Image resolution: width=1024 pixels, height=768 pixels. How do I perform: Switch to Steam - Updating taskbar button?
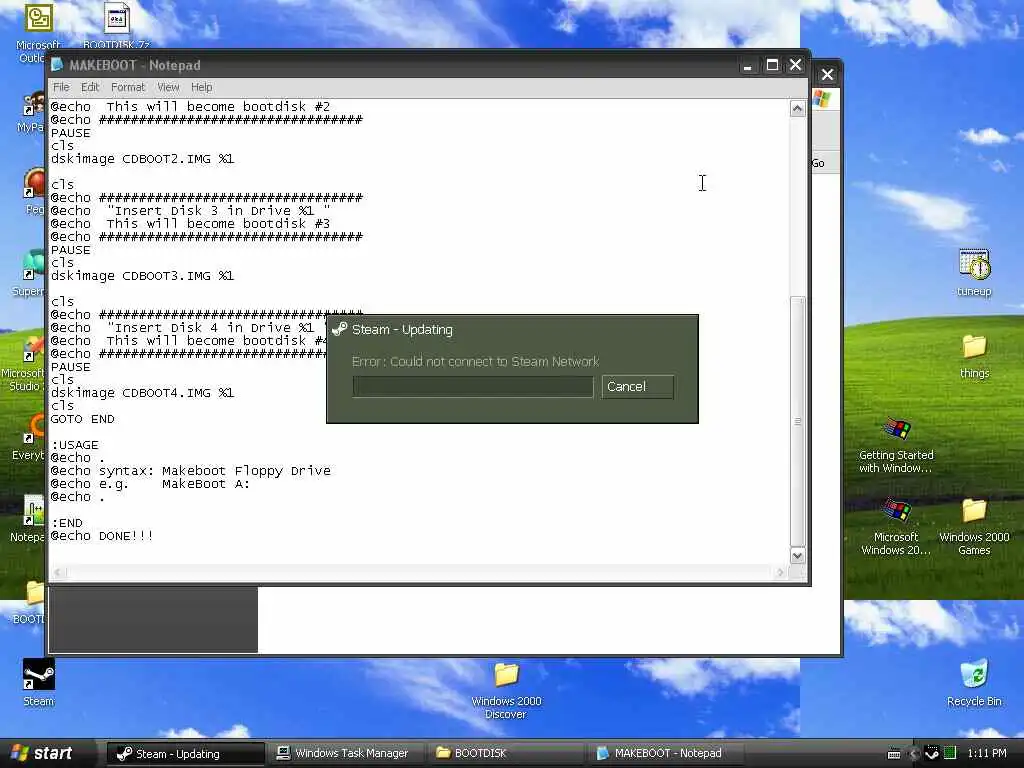(x=185, y=754)
